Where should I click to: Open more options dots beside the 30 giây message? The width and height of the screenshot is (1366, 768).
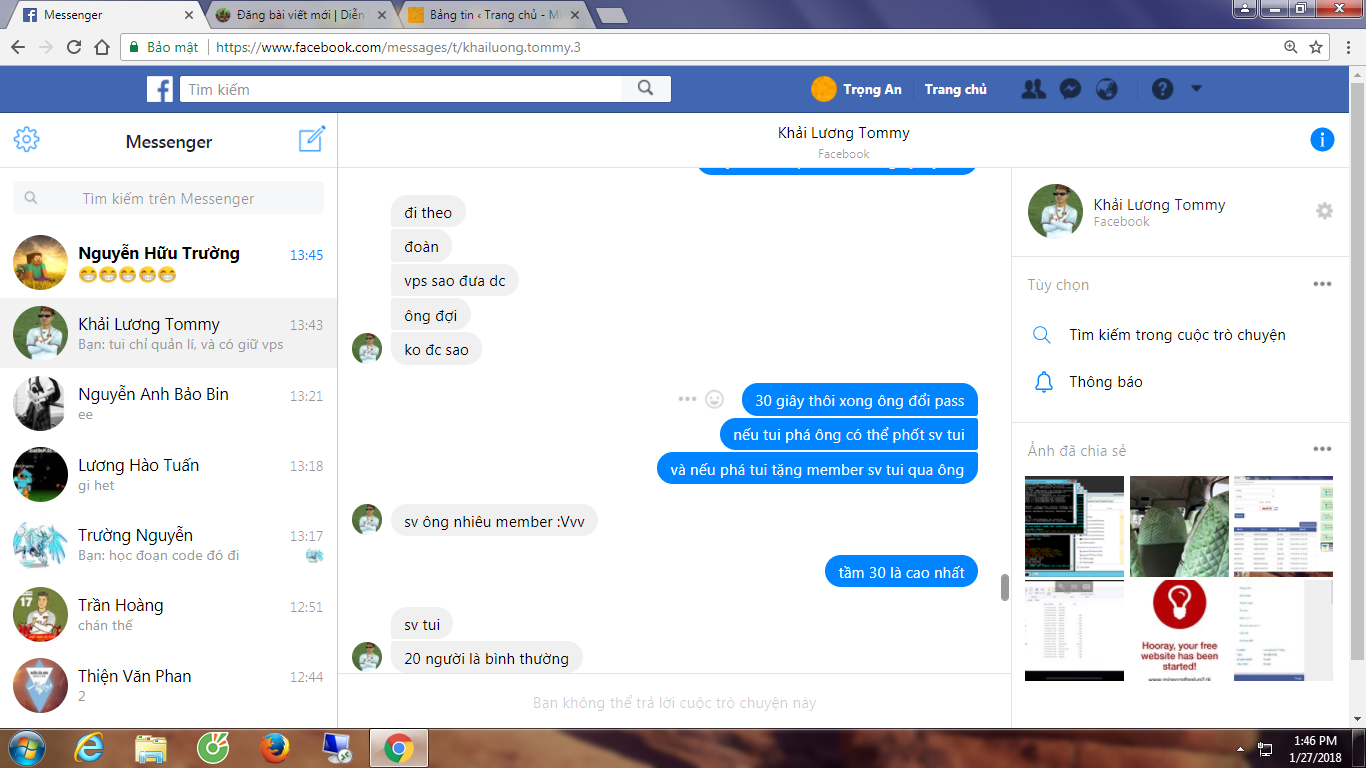pyautogui.click(x=687, y=399)
